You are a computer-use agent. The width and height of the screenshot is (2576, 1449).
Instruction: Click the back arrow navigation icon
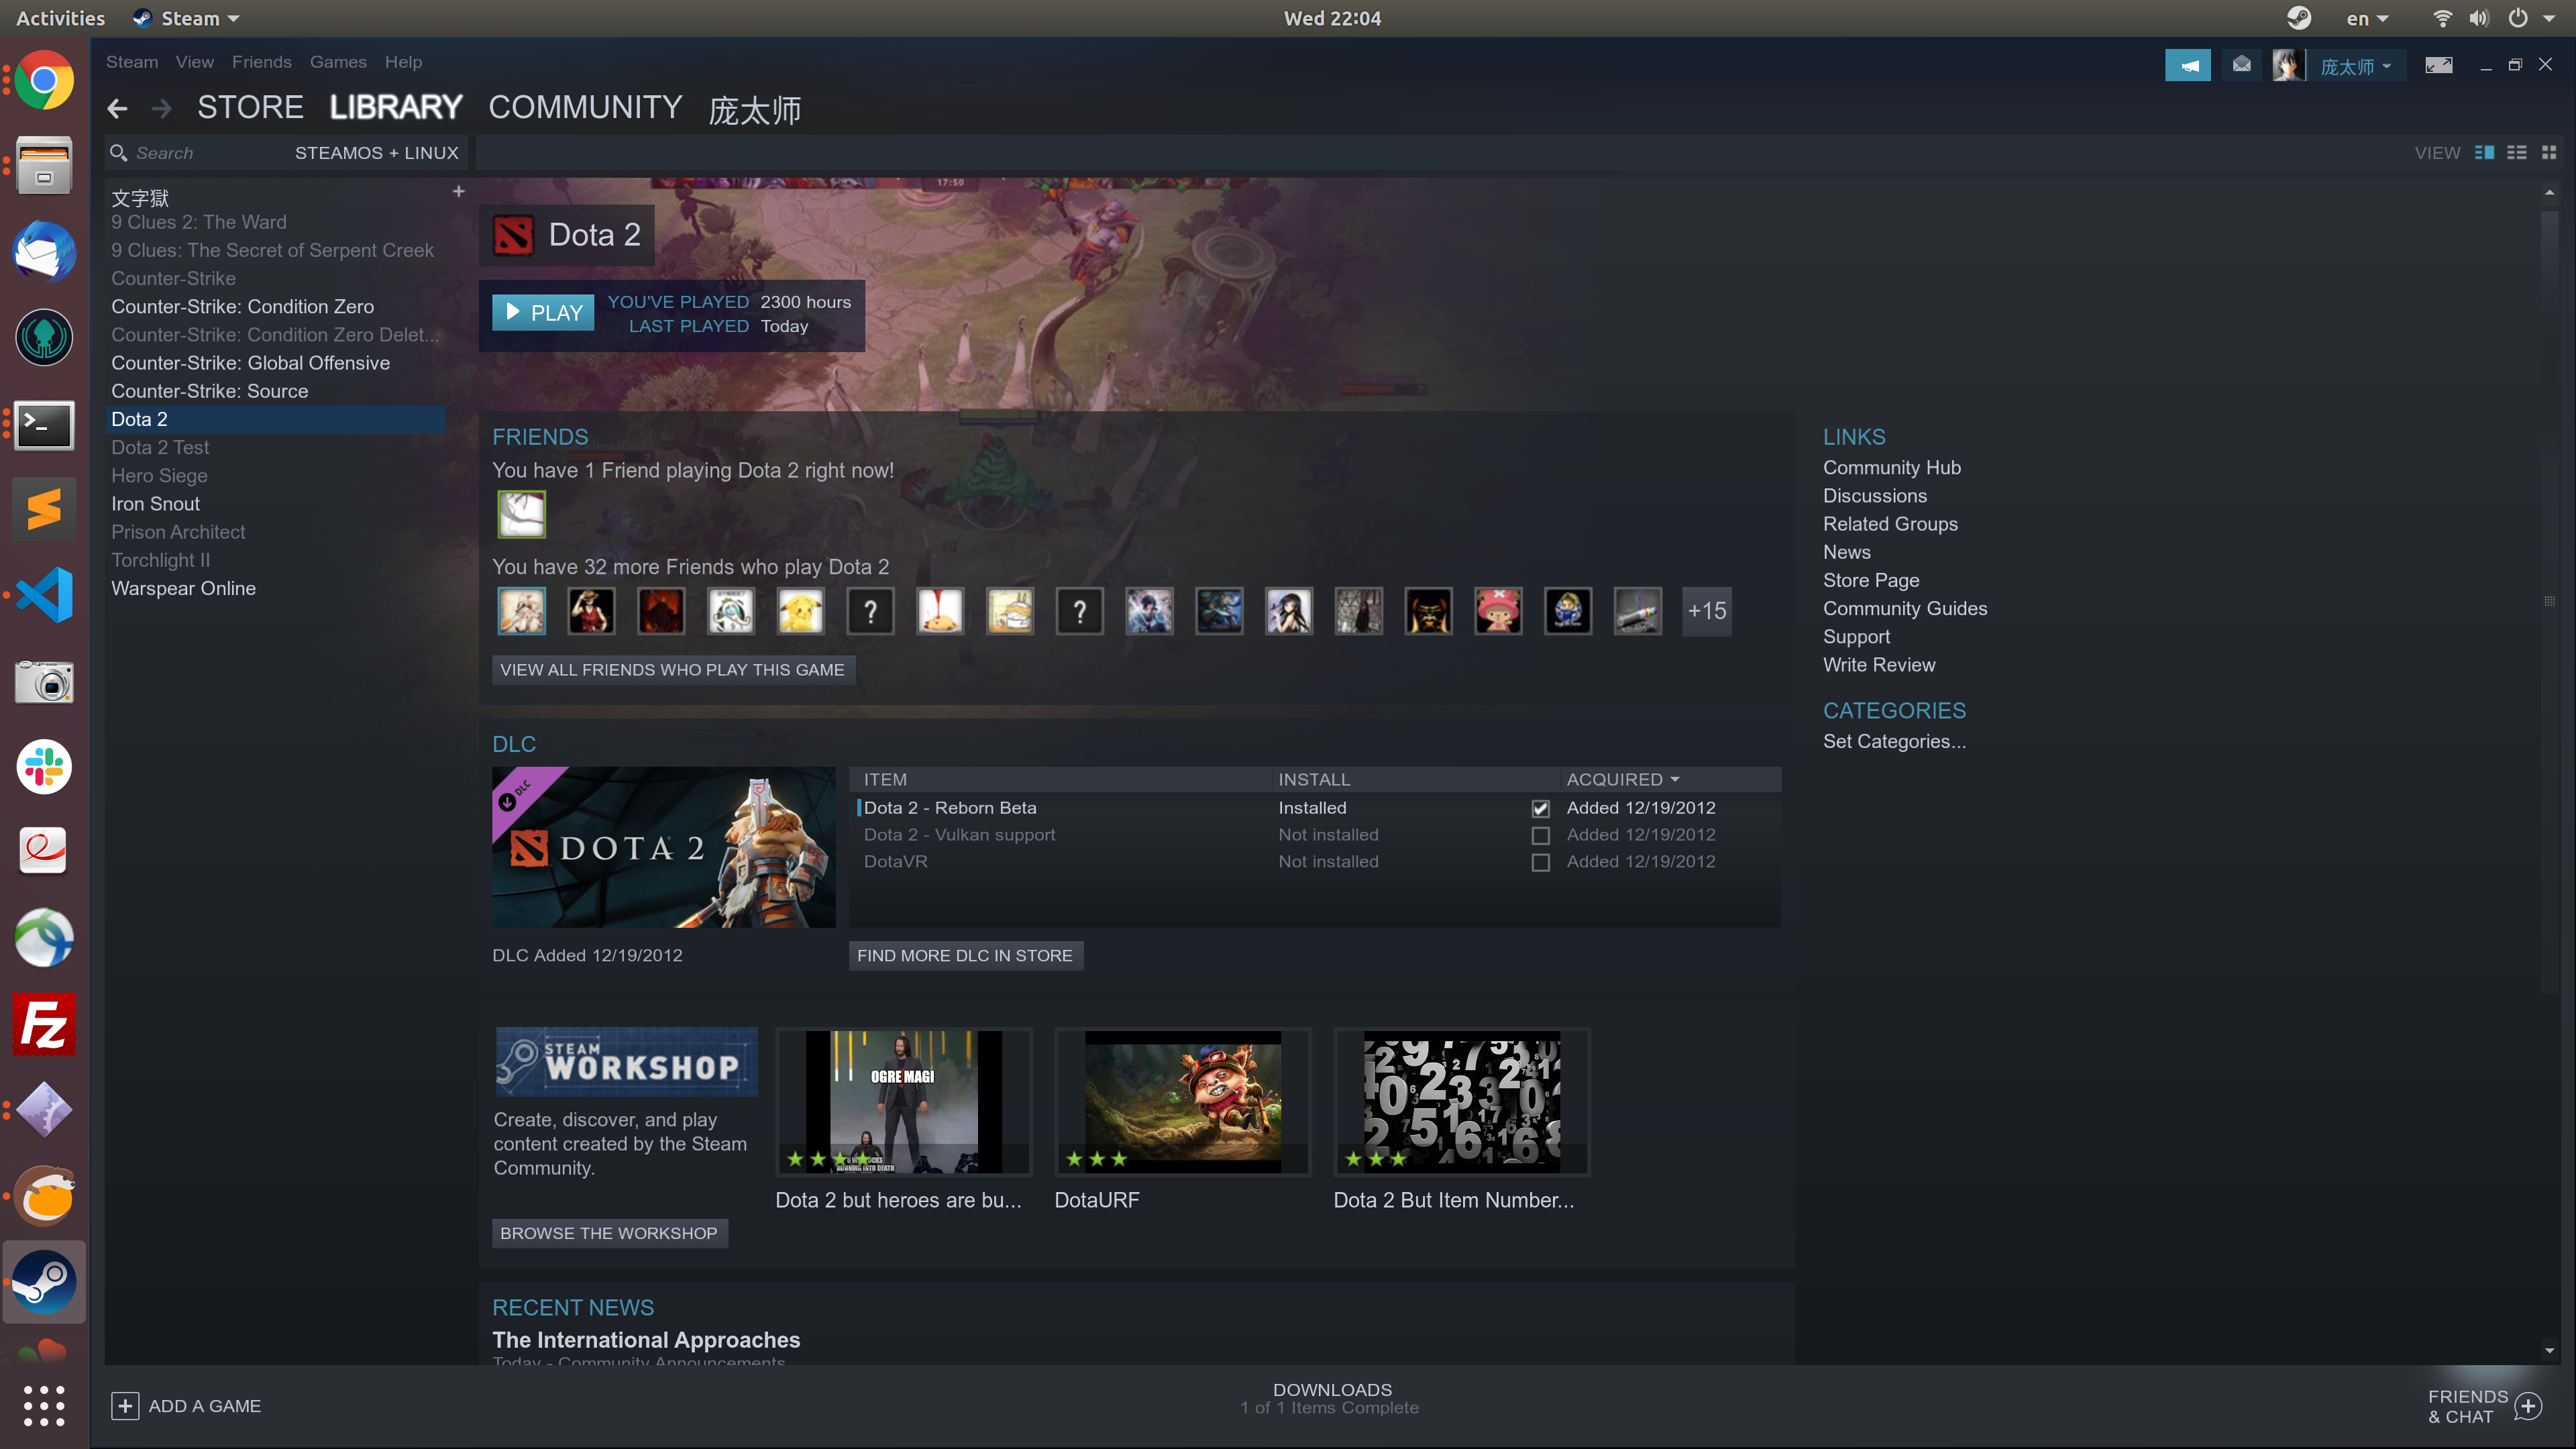[x=117, y=110]
